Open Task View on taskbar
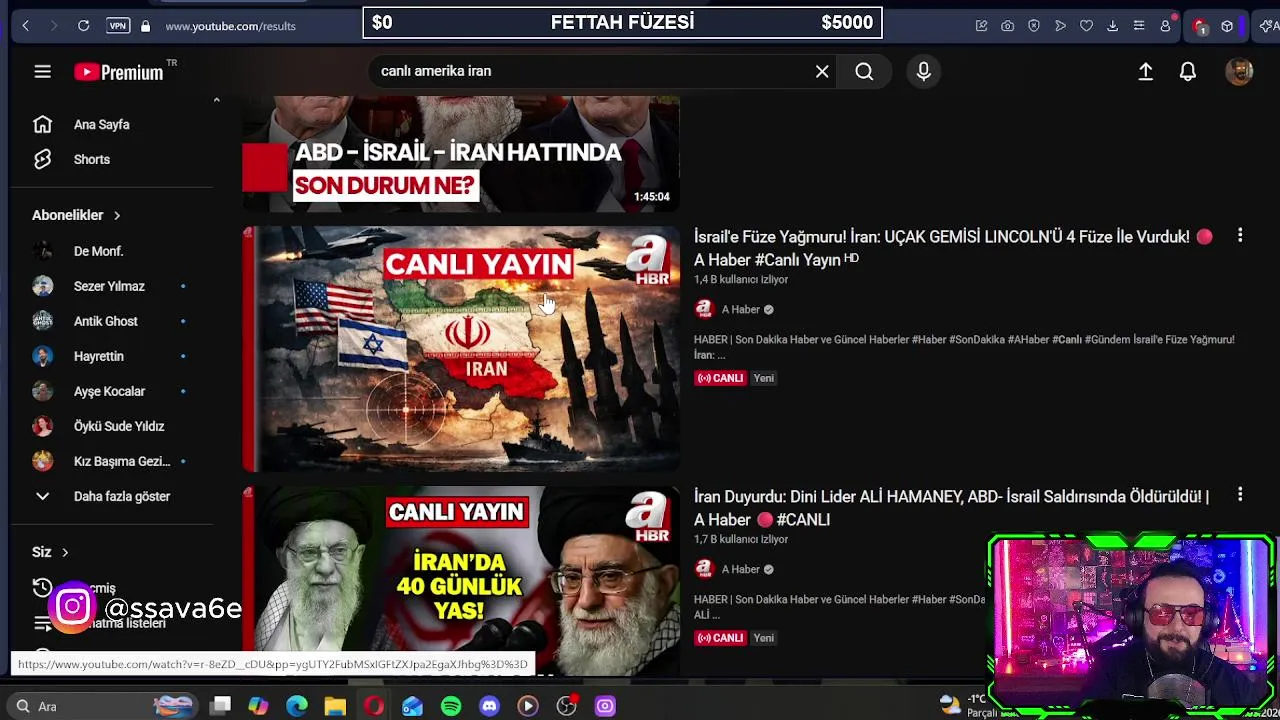 pyautogui.click(x=221, y=706)
